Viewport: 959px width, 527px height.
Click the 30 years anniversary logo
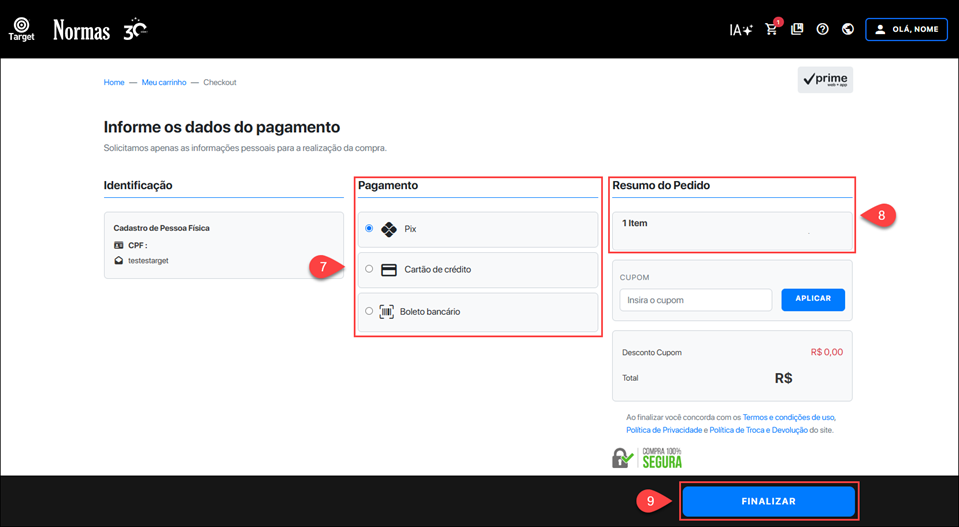(x=135, y=29)
